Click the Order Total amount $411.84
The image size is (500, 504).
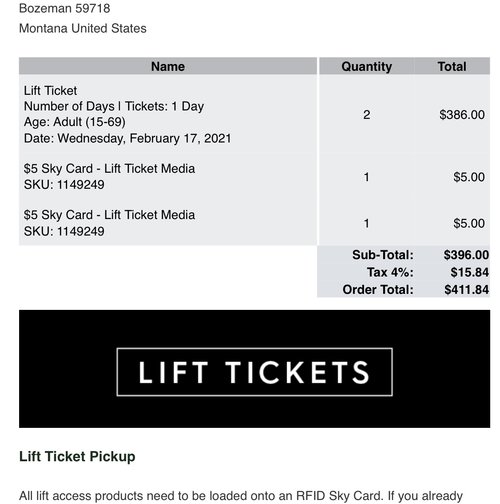pos(466,290)
